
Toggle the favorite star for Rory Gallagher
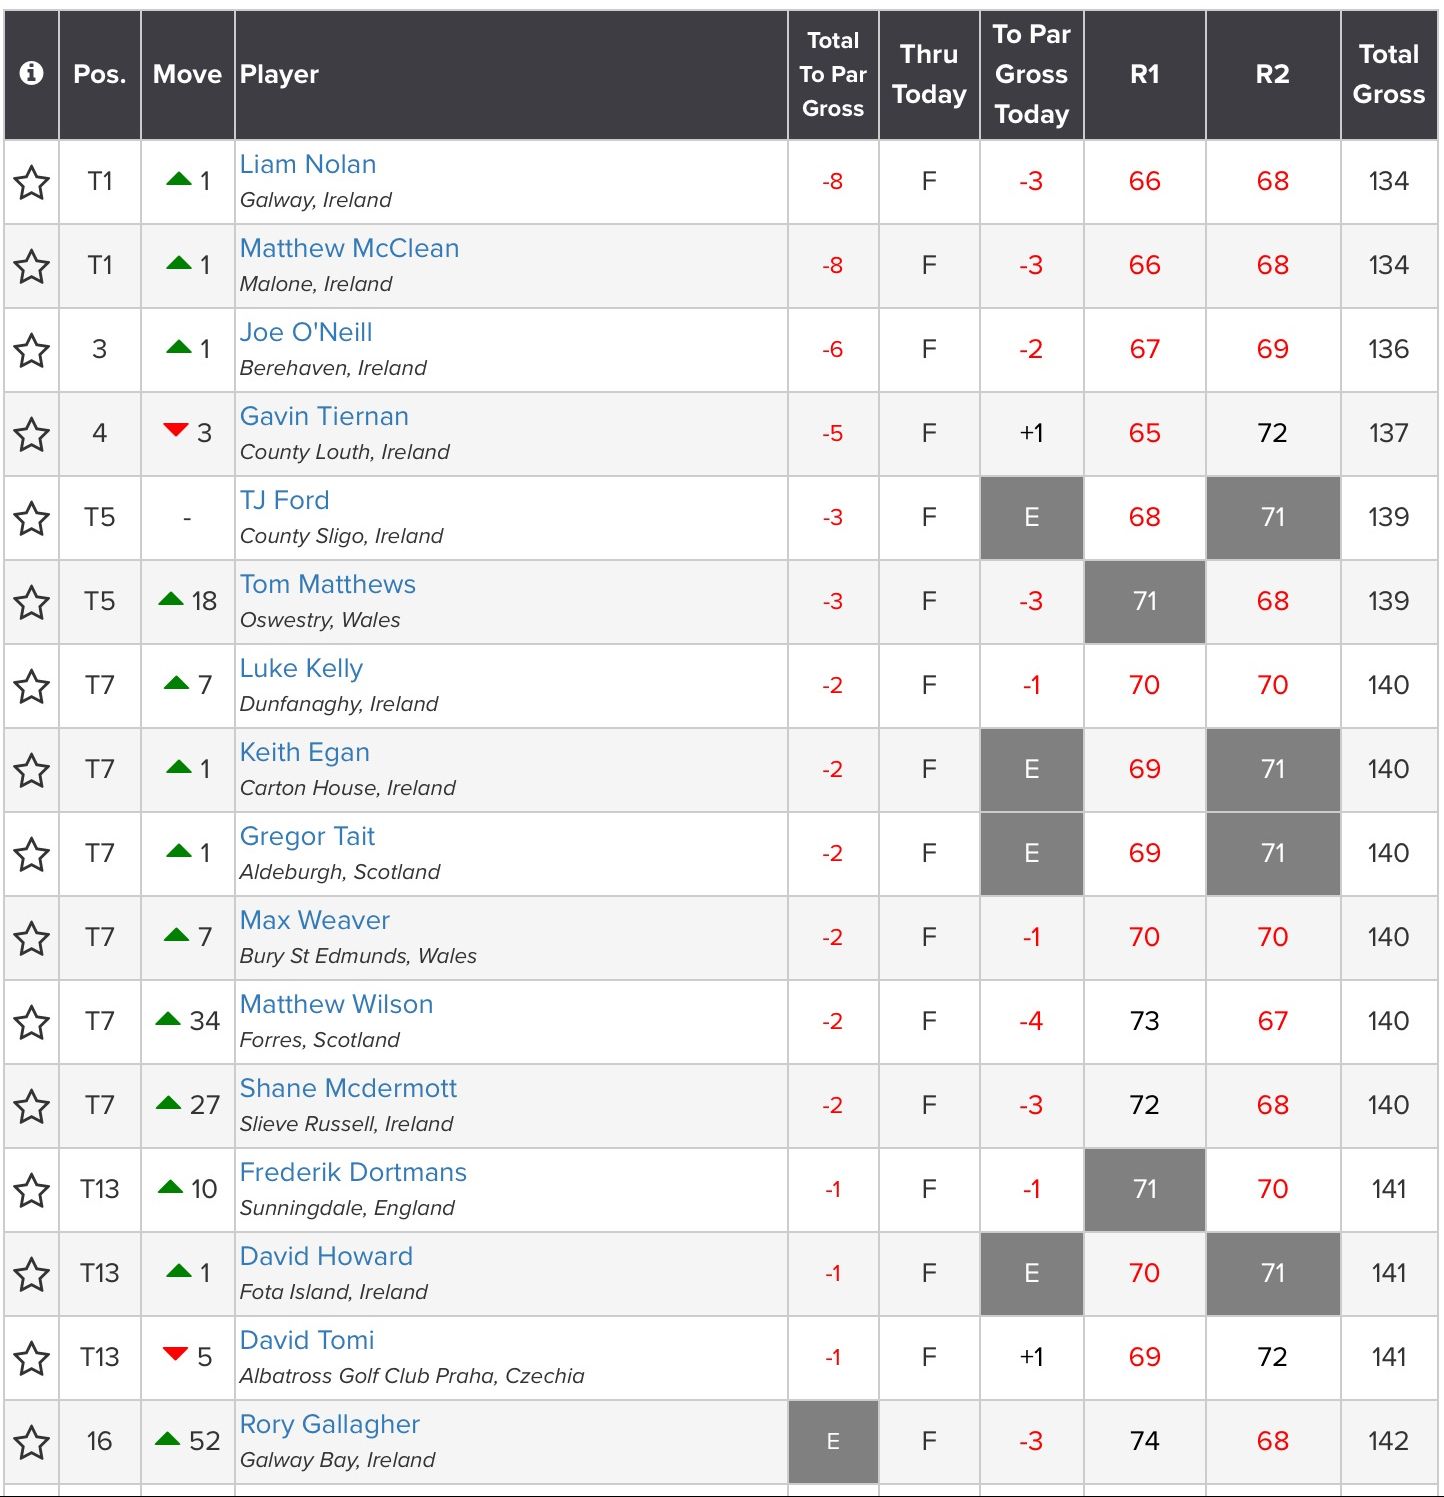[x=32, y=1442]
